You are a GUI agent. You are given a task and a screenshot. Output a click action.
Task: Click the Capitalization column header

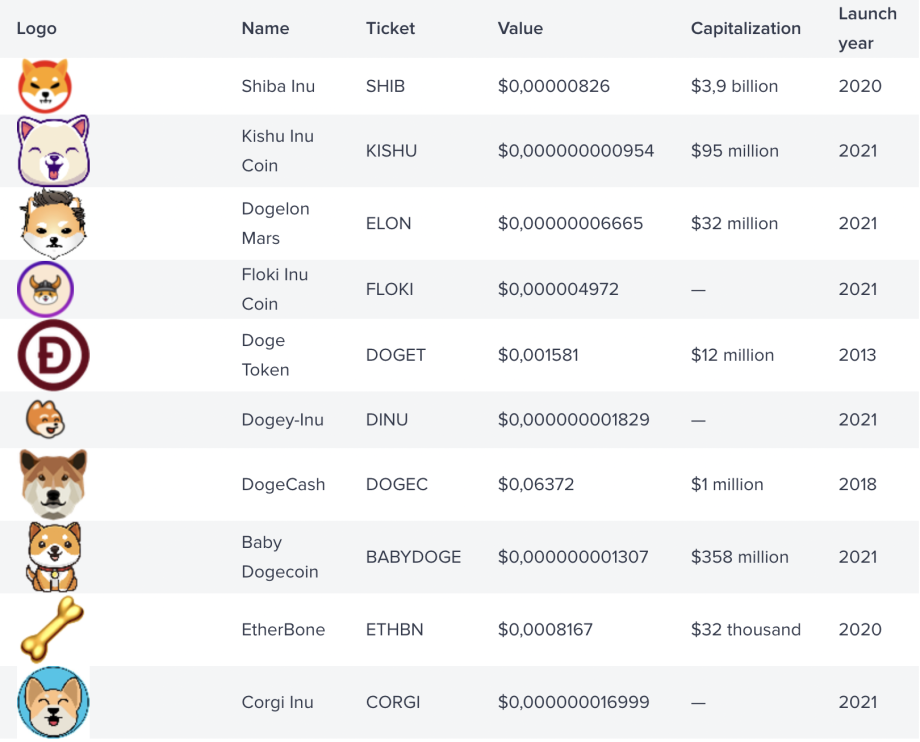[x=745, y=28]
